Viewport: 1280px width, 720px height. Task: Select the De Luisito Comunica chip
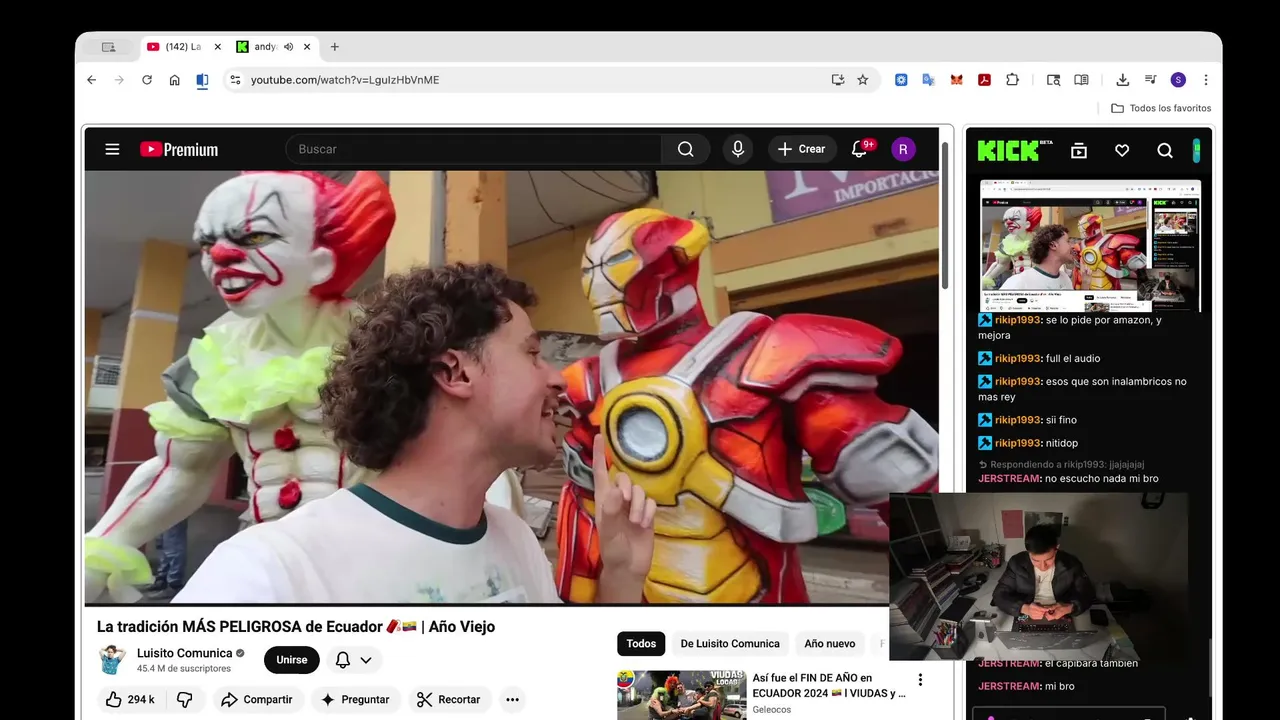coord(730,644)
